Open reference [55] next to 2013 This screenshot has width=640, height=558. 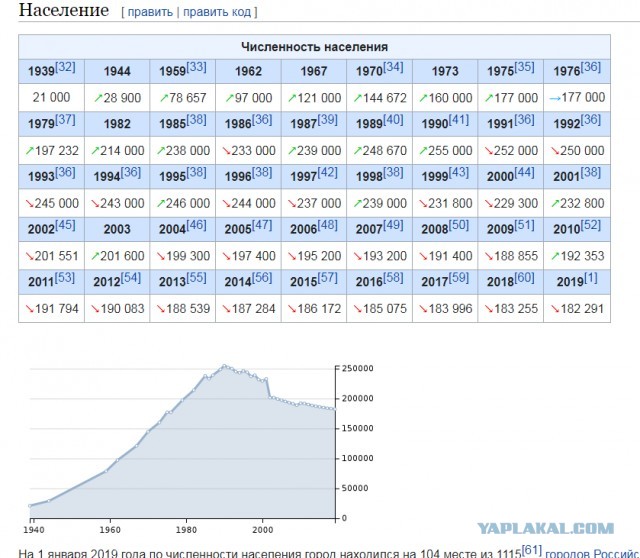coord(196,278)
